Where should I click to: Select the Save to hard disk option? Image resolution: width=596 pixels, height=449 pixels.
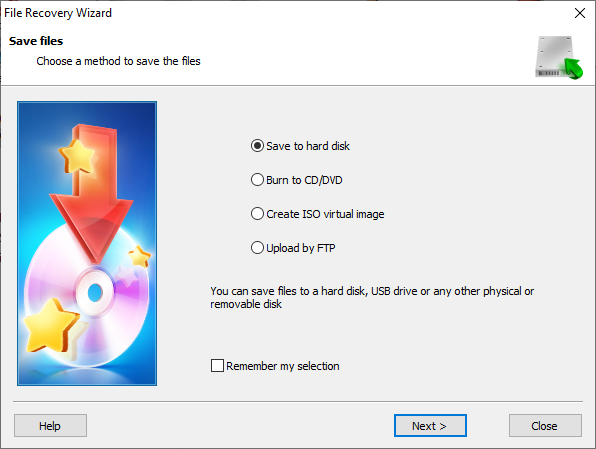pyautogui.click(x=257, y=146)
